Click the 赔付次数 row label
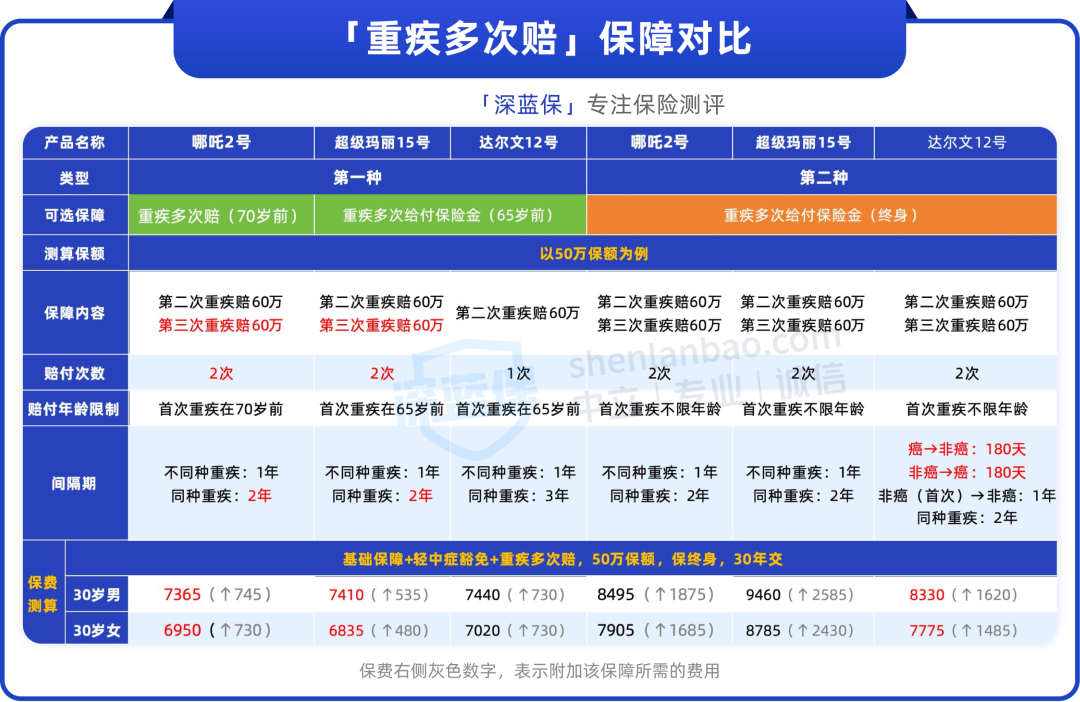This screenshot has width=1080, height=702. (76, 372)
